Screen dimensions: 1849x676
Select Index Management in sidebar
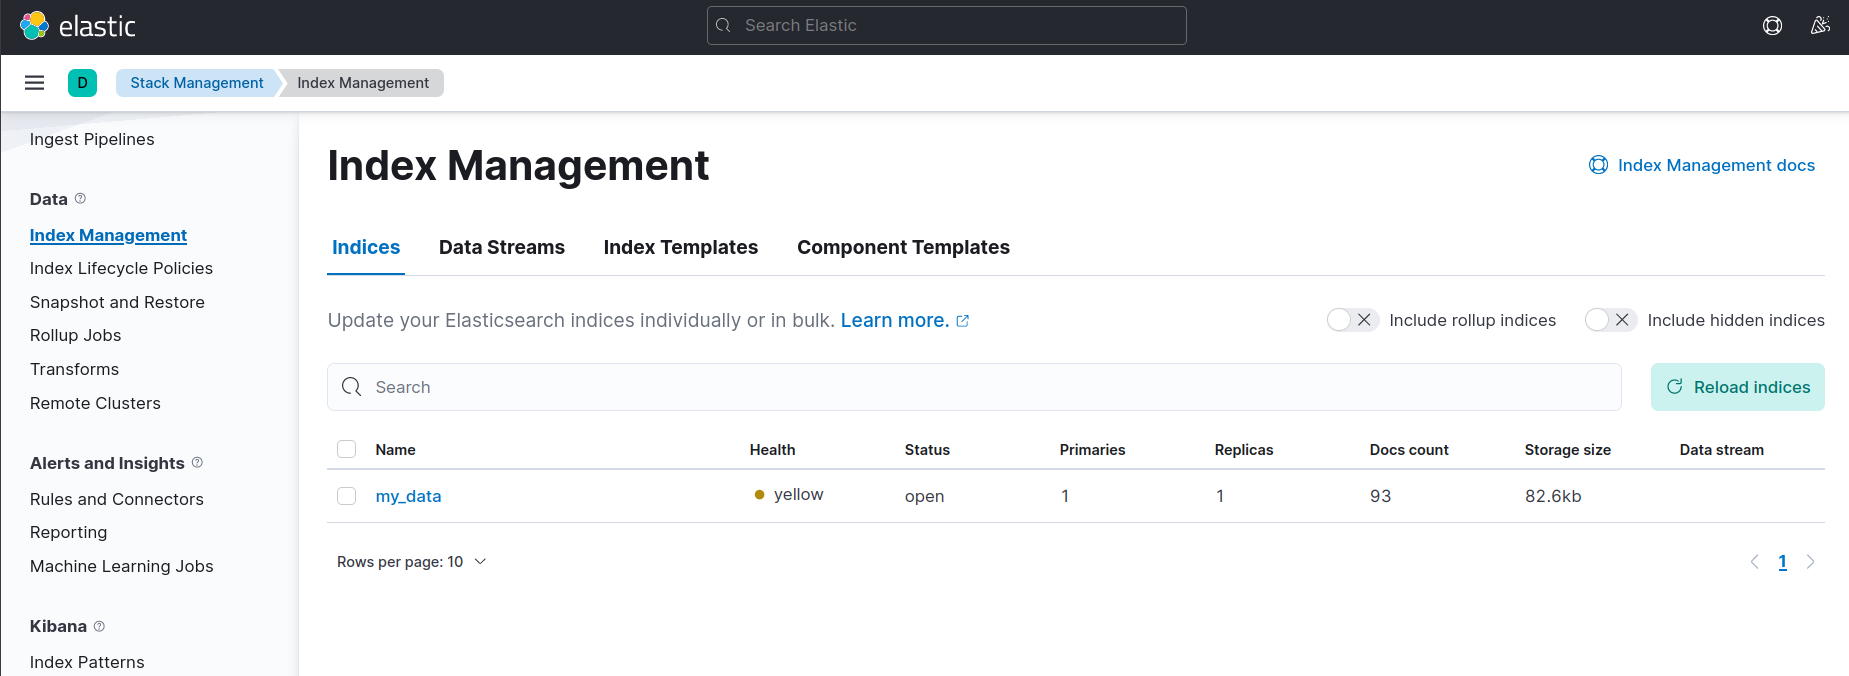pos(108,235)
